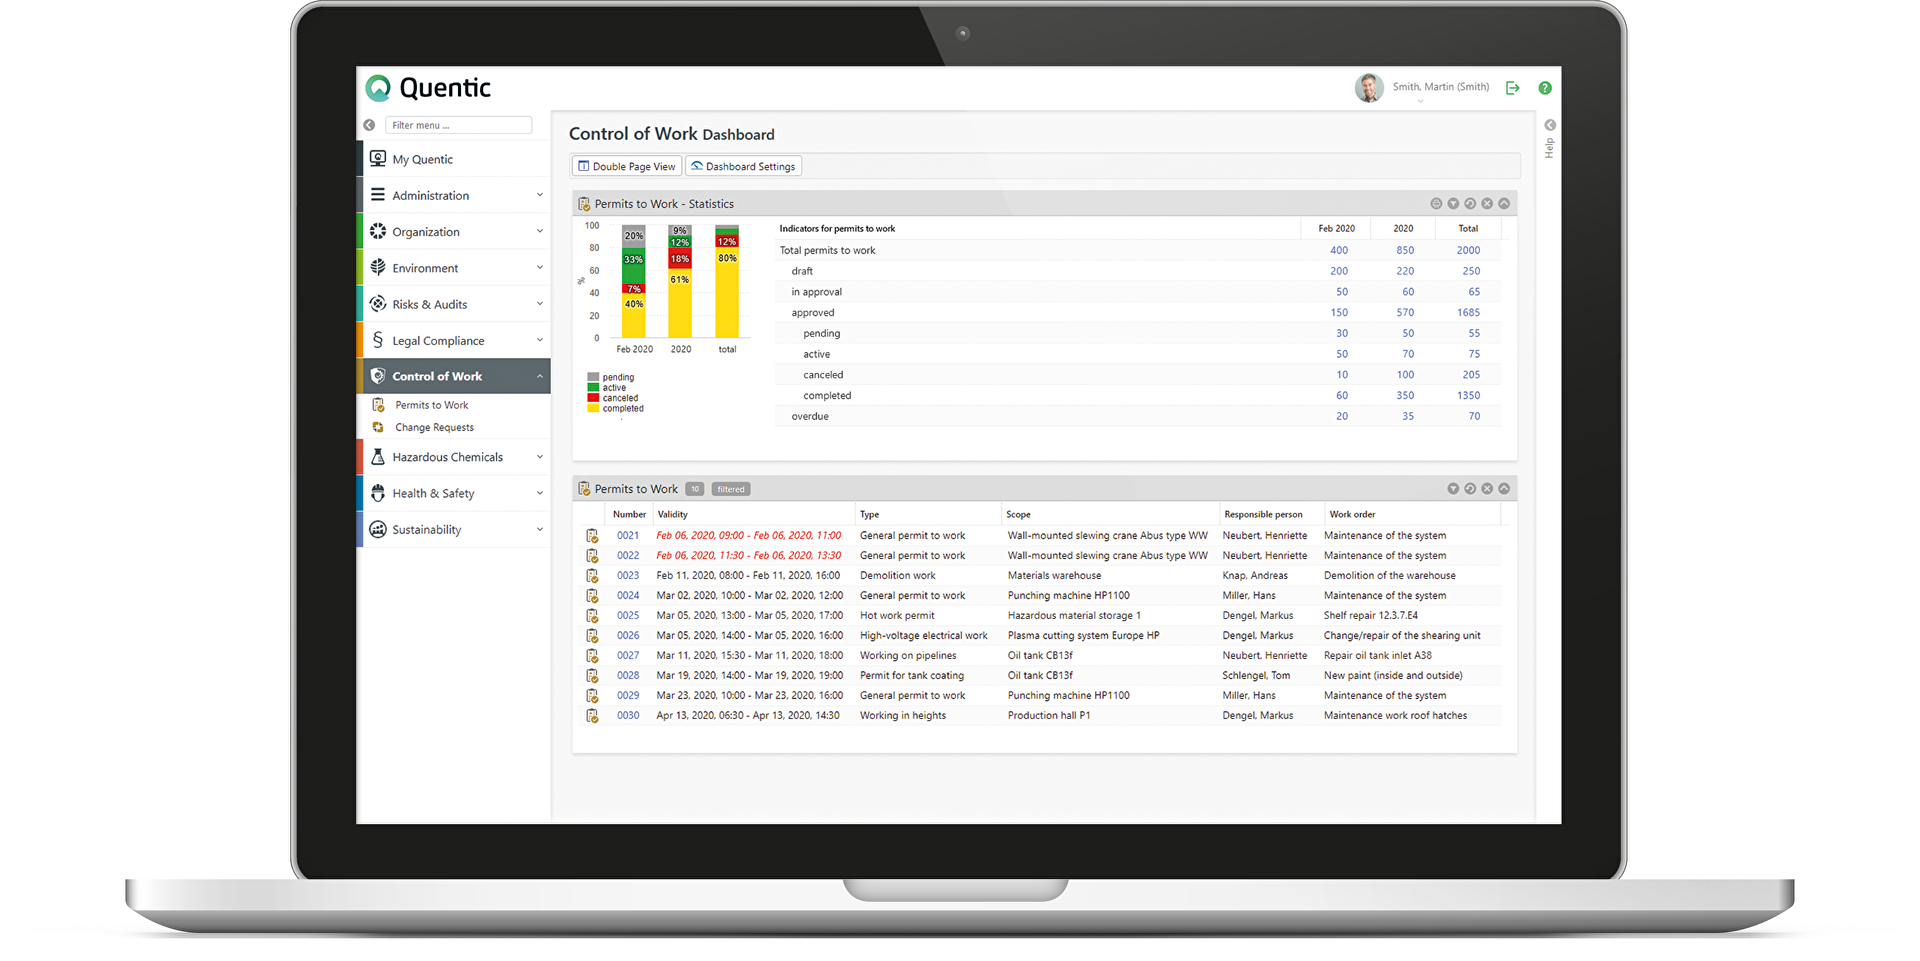This screenshot has width=1920, height=961.
Task: Click the red canceled legend swatch
Action: [593, 398]
